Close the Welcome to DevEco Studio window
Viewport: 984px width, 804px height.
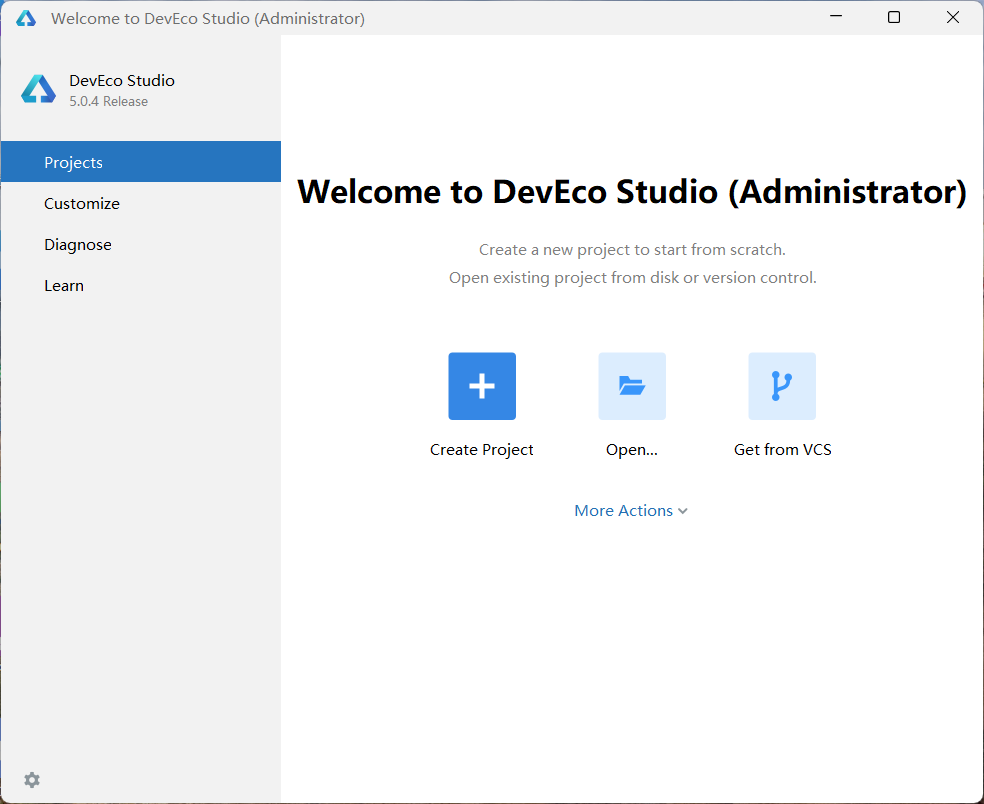pyautogui.click(x=953, y=17)
